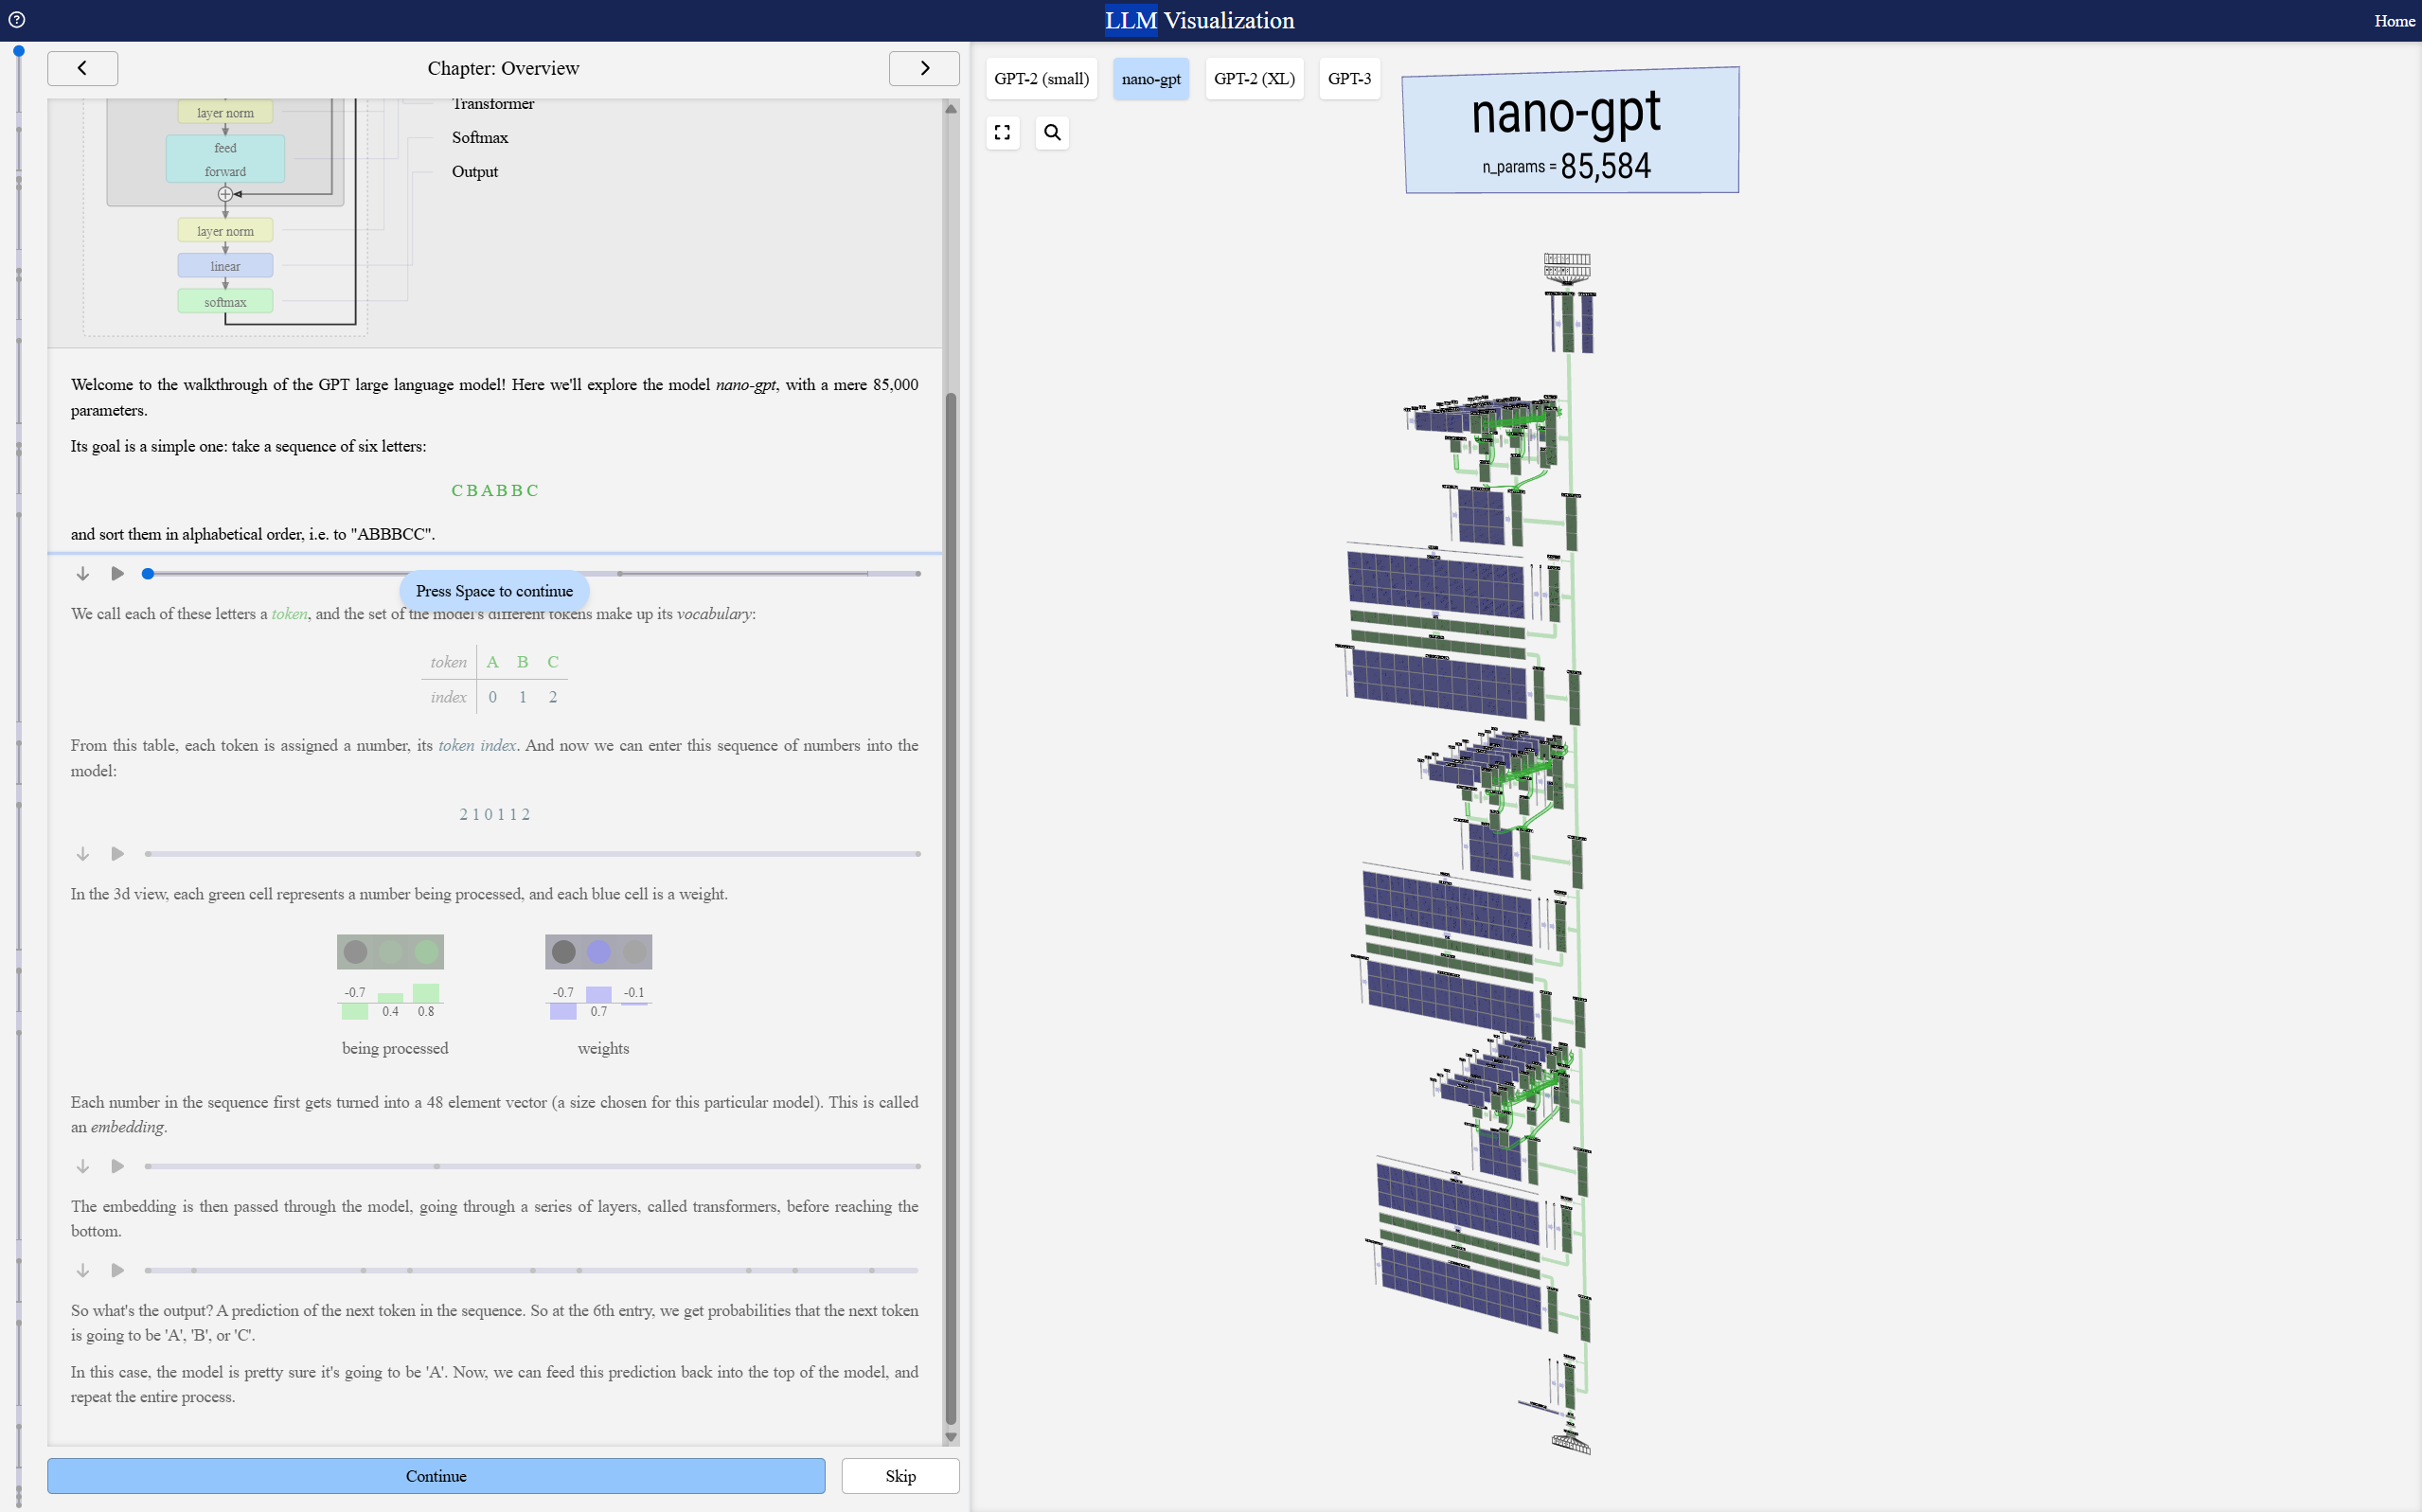2422x1512 pixels.
Task: Click play icon under '2 1 0 1 1 2' sequence
Action: pyautogui.click(x=117, y=853)
